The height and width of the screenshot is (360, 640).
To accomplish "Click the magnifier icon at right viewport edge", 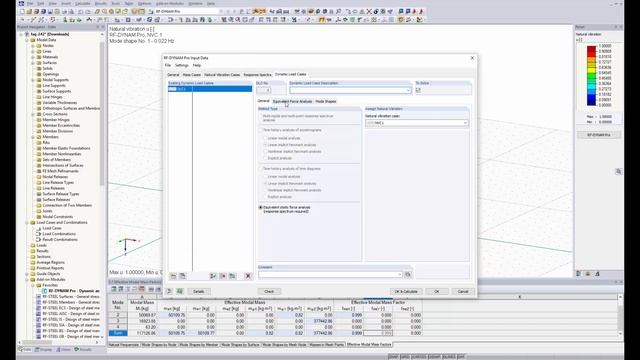I will pos(618,172).
